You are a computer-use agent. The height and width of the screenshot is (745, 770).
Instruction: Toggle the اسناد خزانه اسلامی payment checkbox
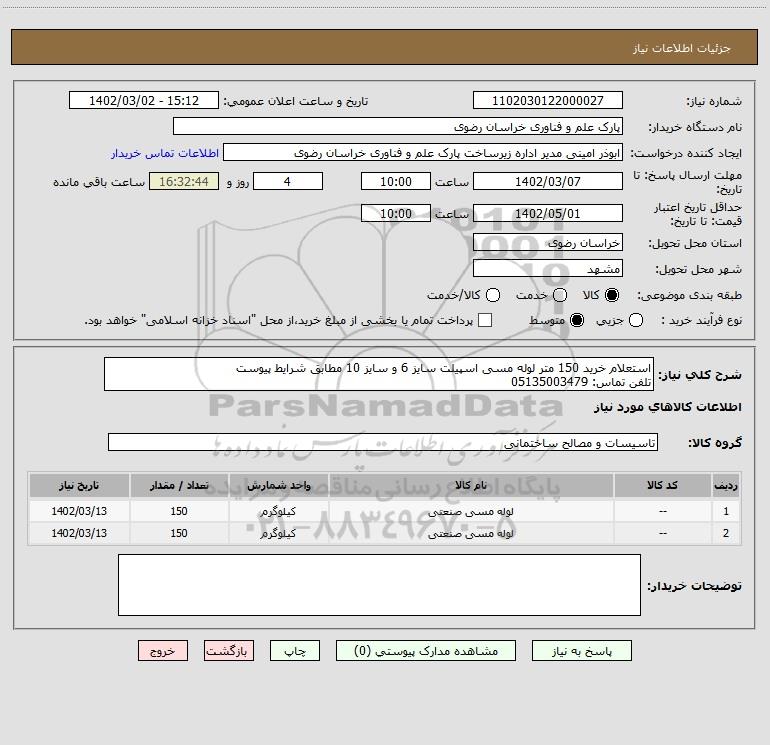[485, 320]
